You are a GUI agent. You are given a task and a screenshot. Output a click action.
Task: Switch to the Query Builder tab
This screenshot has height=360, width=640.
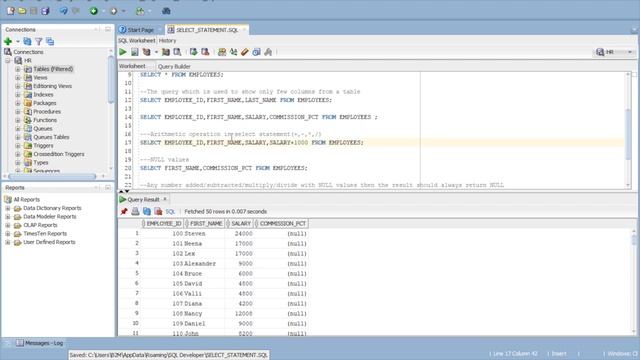click(174, 66)
